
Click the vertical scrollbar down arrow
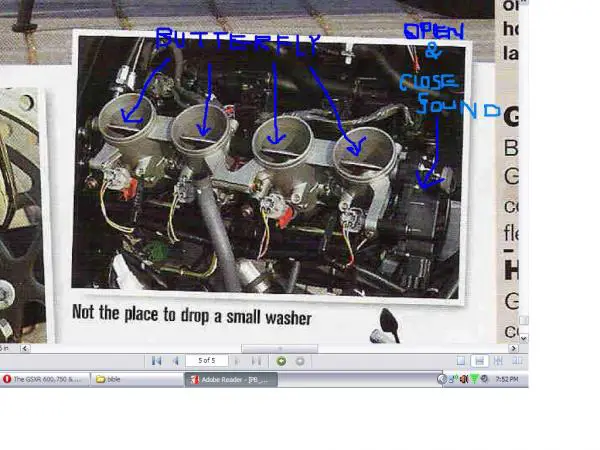[523, 338]
